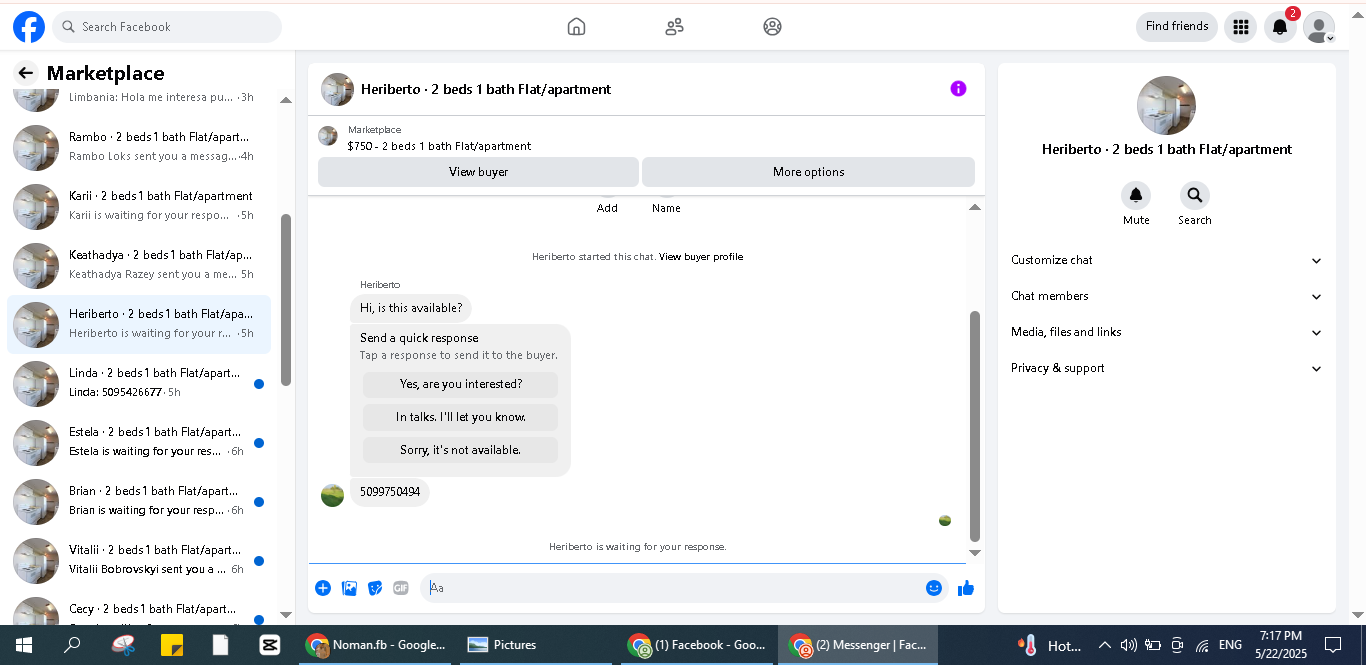Attach a photo using image icon

[349, 588]
